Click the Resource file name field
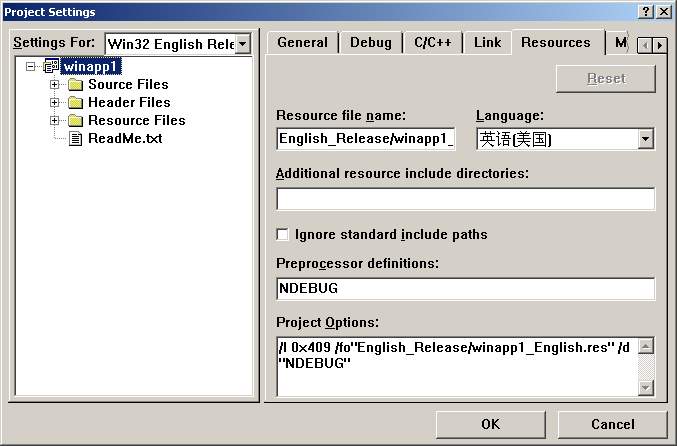 [x=366, y=139]
